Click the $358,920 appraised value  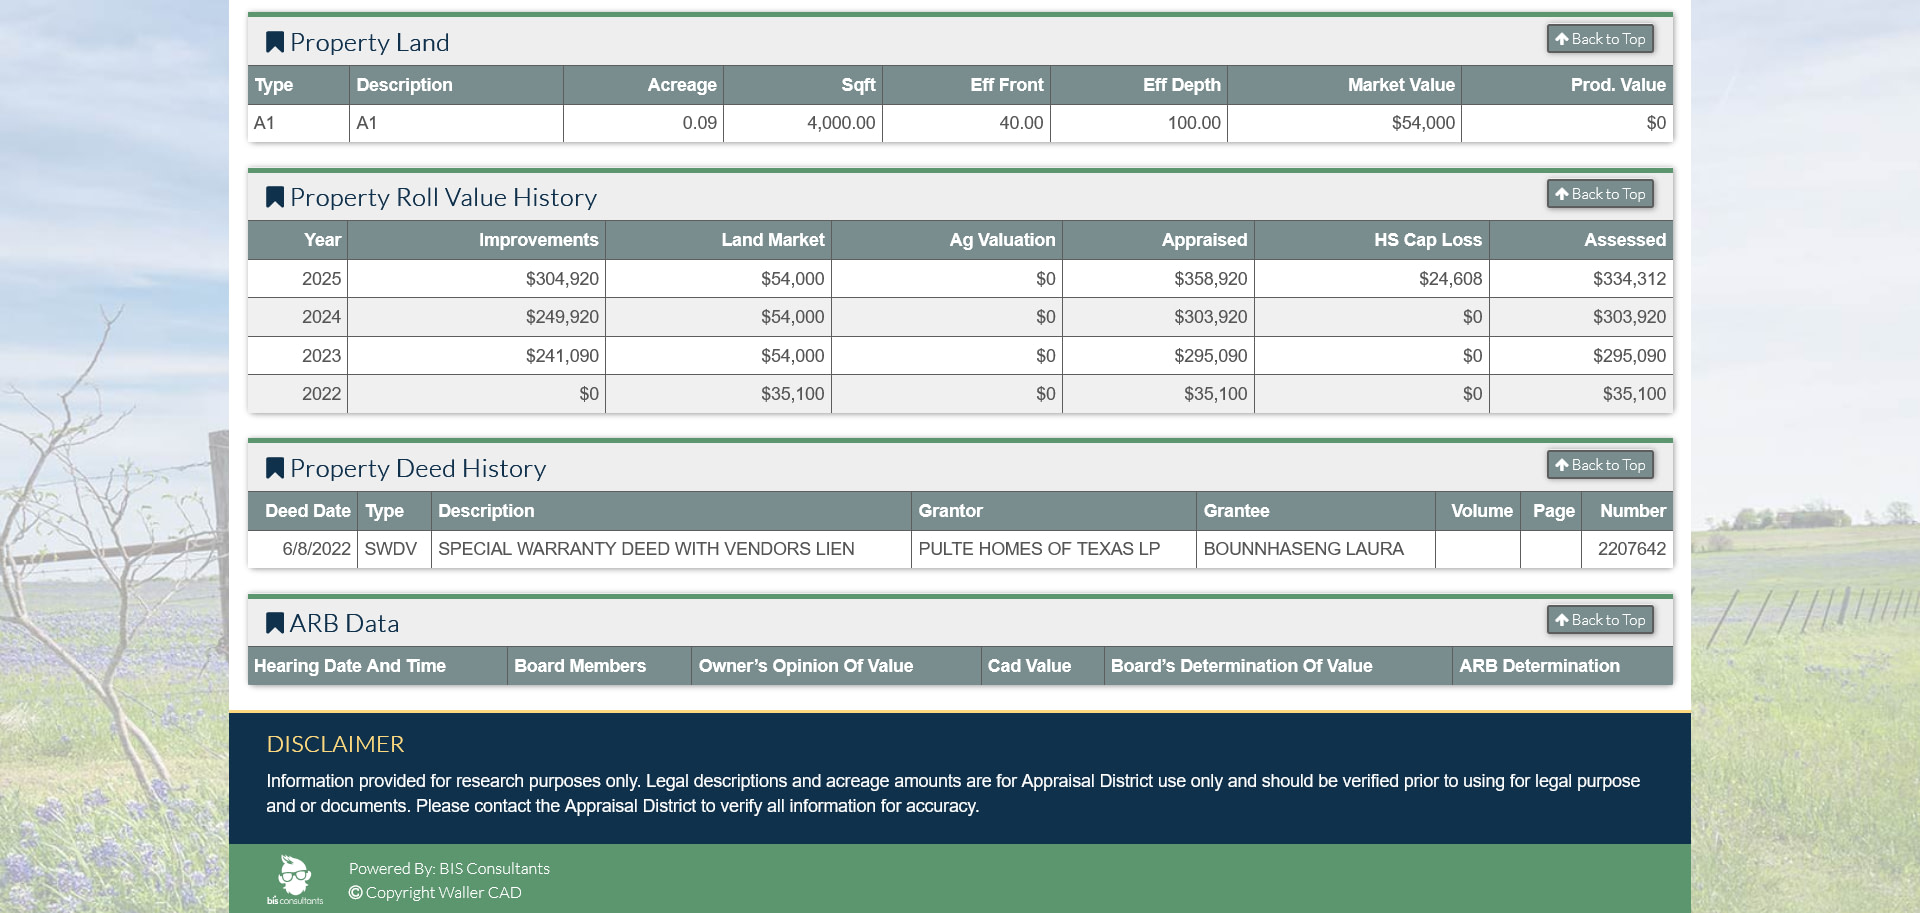1210,279
